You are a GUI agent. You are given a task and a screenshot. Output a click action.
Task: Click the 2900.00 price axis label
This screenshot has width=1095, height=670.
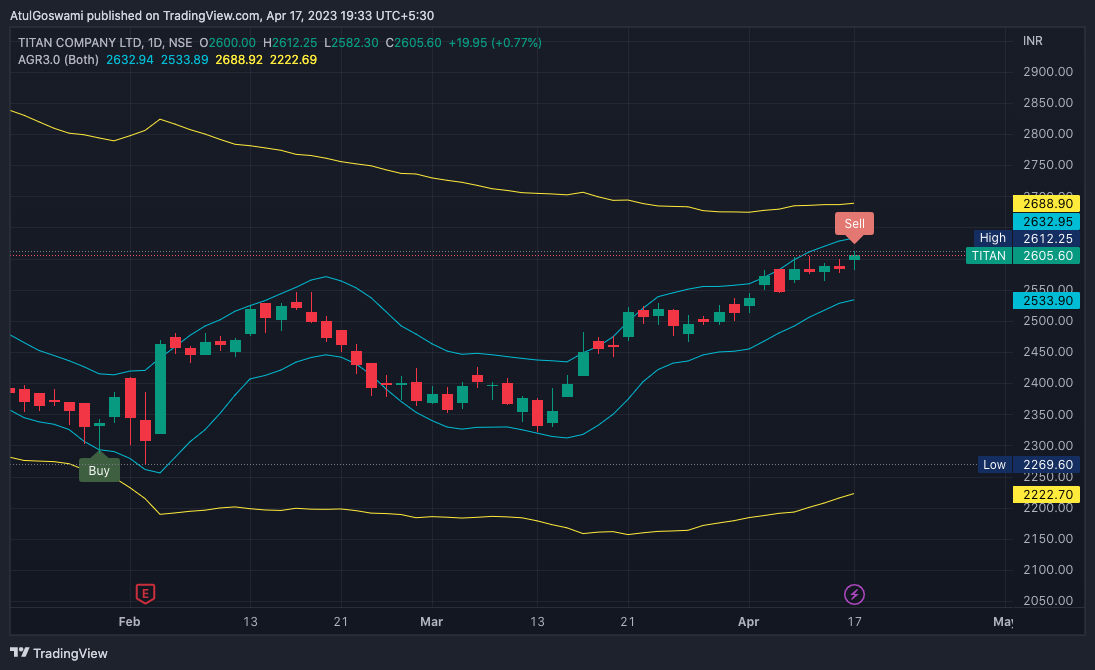1048,71
